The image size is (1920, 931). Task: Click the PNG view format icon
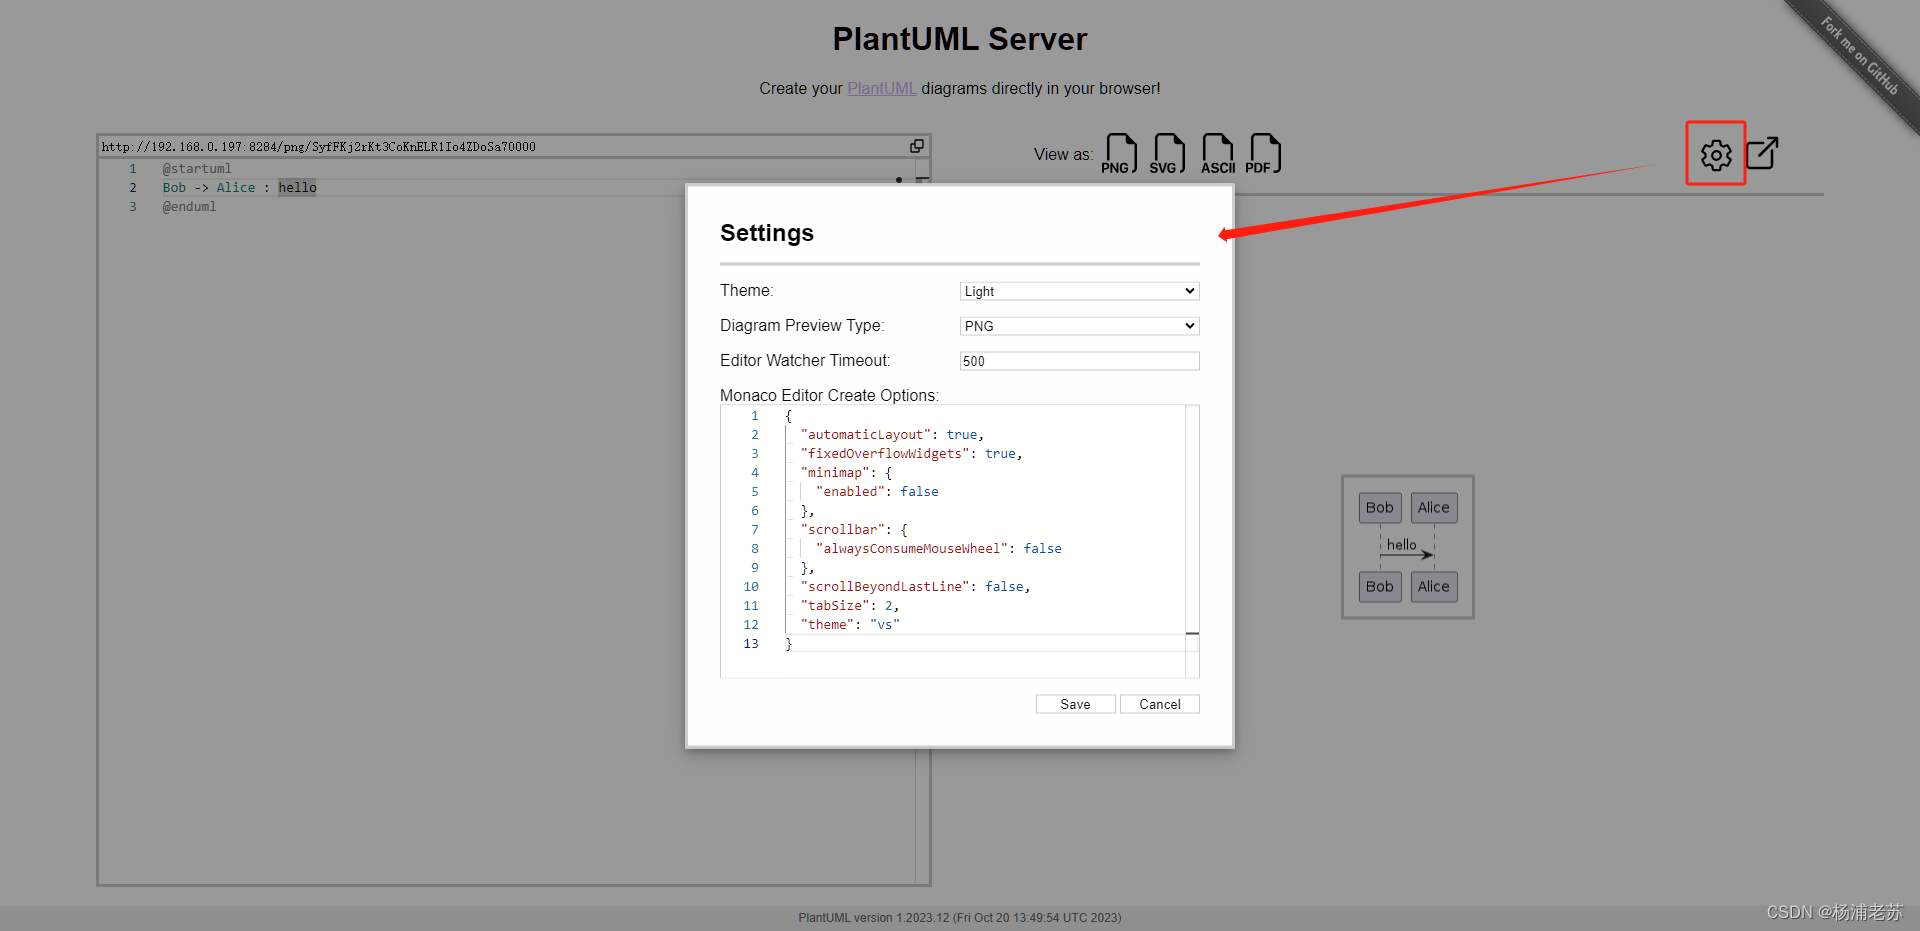pos(1118,153)
